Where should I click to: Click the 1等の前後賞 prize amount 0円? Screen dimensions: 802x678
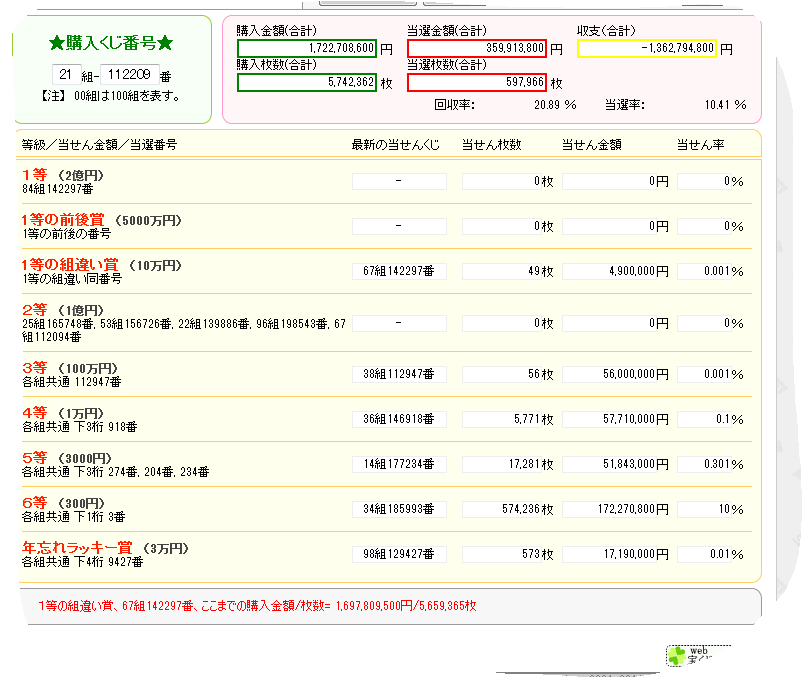pyautogui.click(x=616, y=227)
